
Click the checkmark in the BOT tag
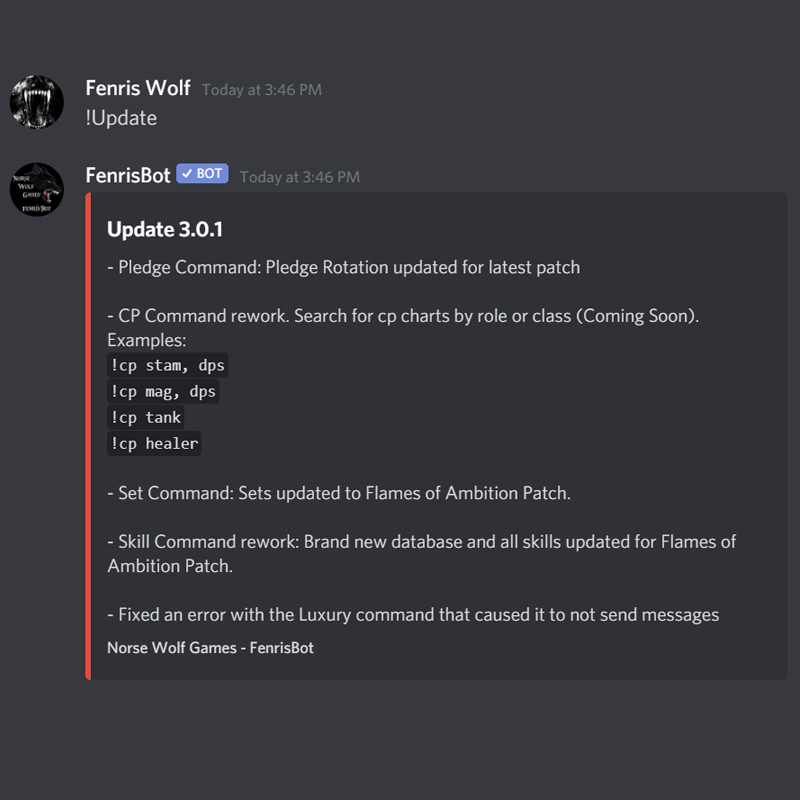(x=187, y=173)
